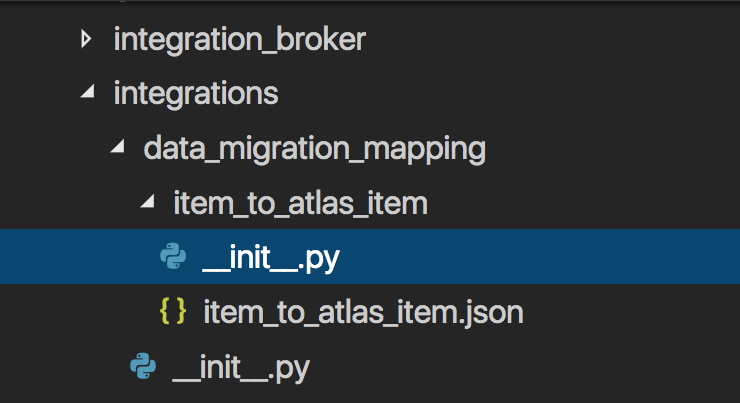Collapse the item_to_atlas_item folder arrow
The width and height of the screenshot is (740, 403).
148,204
